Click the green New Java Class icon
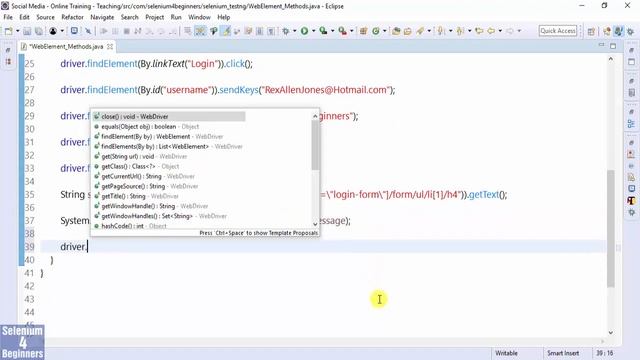 (x=376, y=31)
